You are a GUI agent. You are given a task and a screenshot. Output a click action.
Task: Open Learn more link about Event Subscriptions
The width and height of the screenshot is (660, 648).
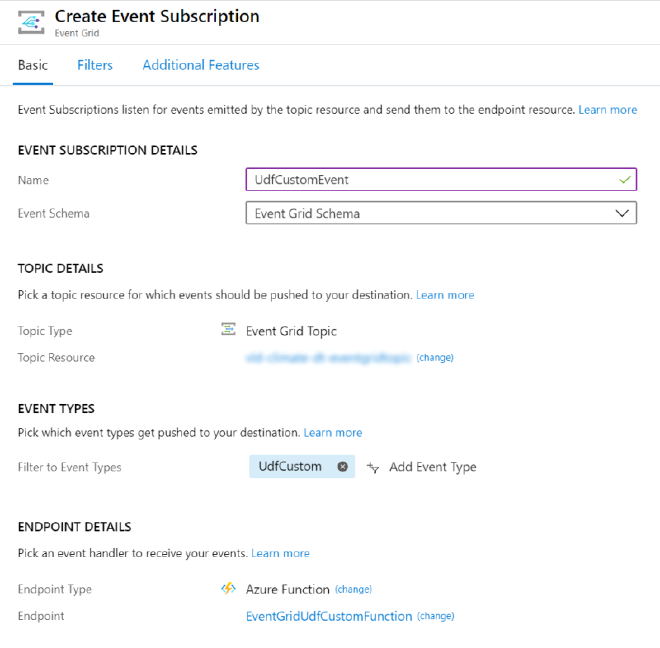[607, 110]
